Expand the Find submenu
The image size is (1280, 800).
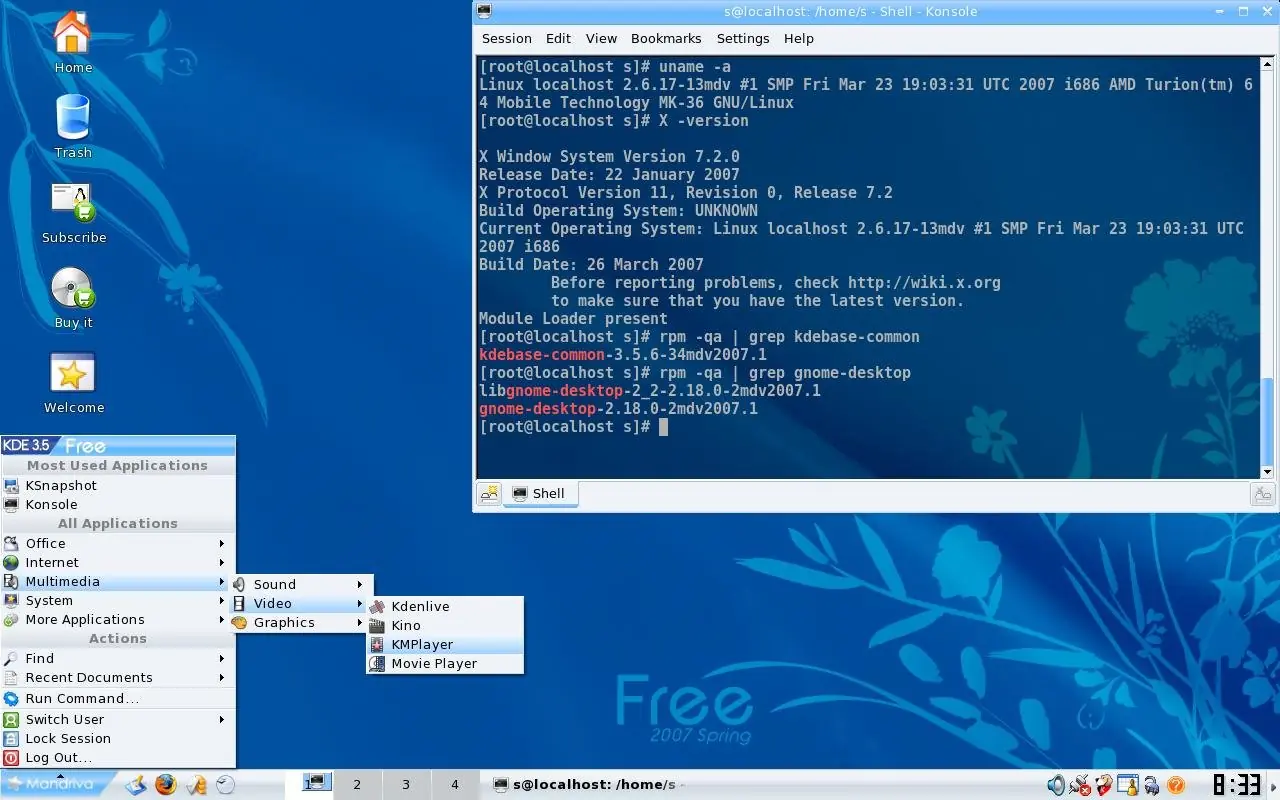(118, 658)
